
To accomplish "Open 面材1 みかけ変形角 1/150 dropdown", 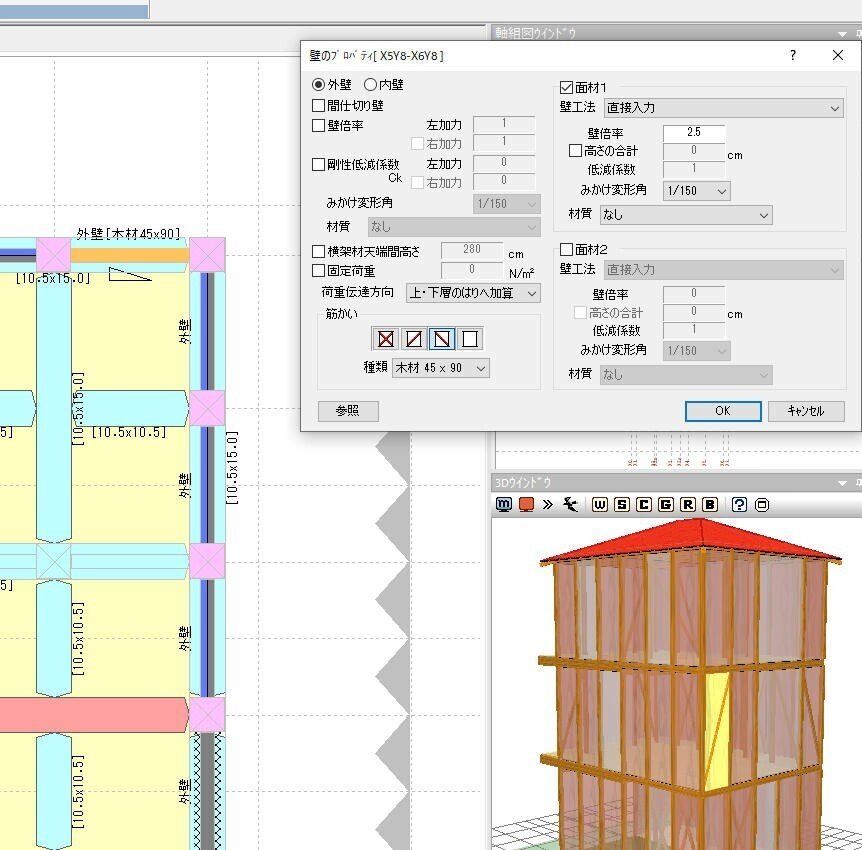I will point(697,191).
